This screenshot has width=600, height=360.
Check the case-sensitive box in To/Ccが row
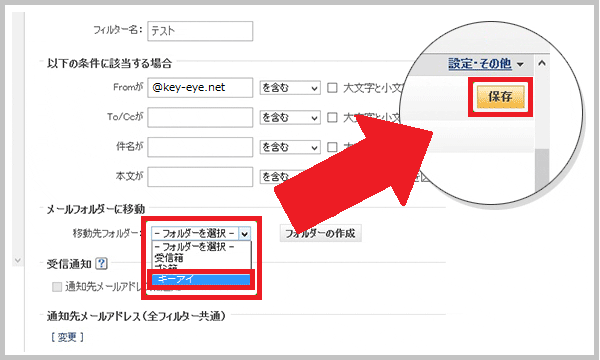(x=332, y=117)
